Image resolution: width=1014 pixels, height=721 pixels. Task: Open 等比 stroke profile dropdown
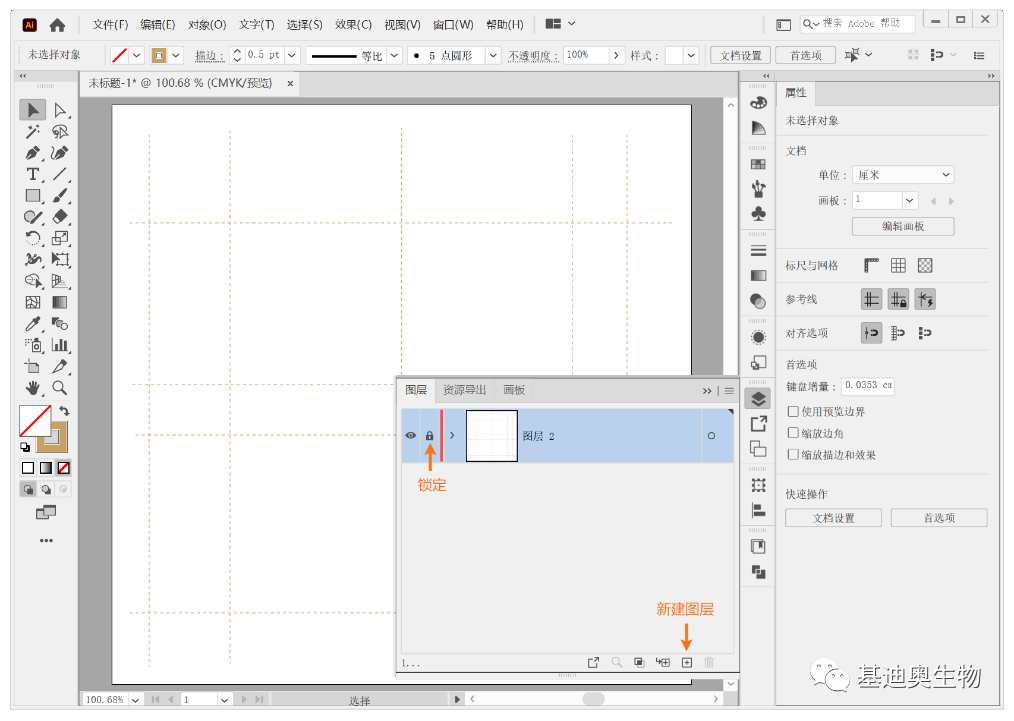click(x=394, y=56)
